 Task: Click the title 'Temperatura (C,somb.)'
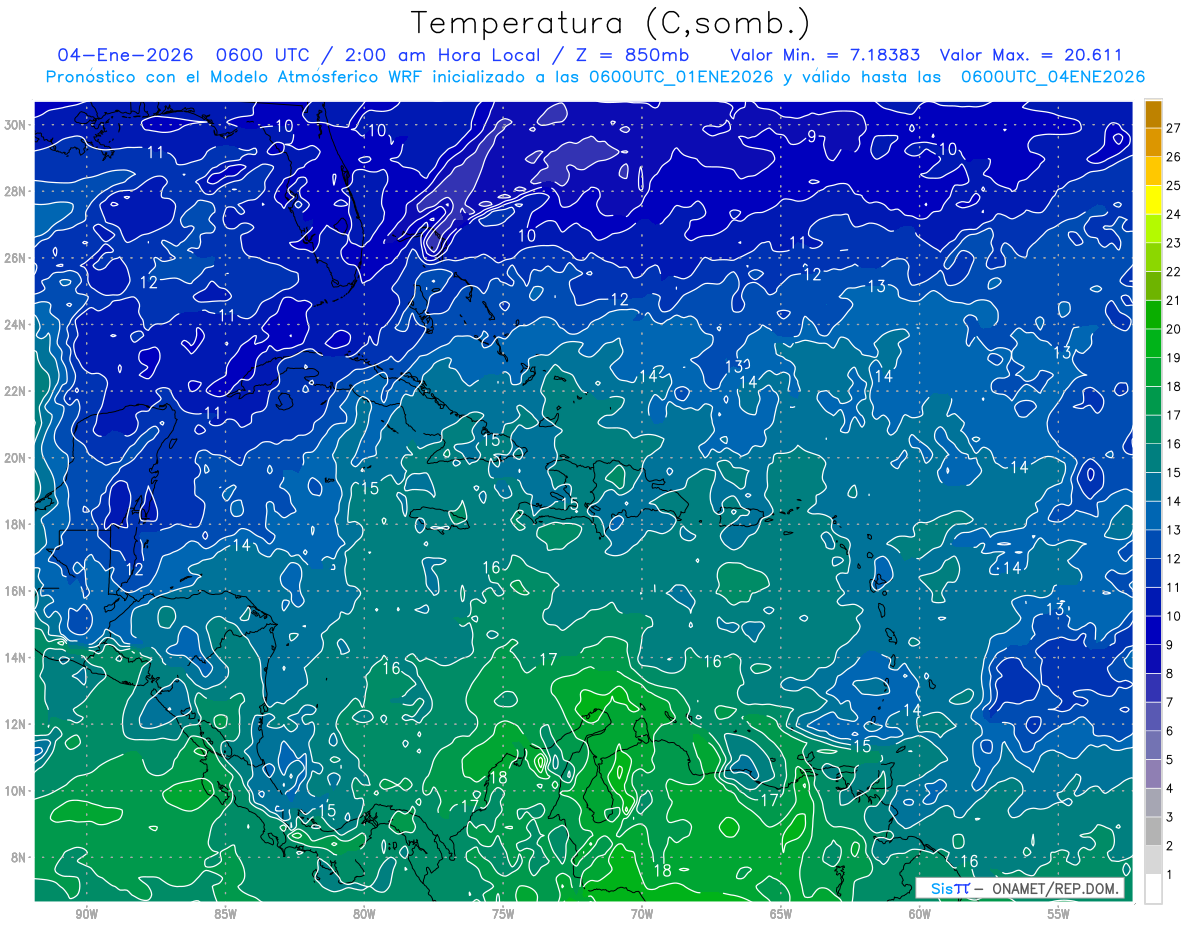point(611,24)
